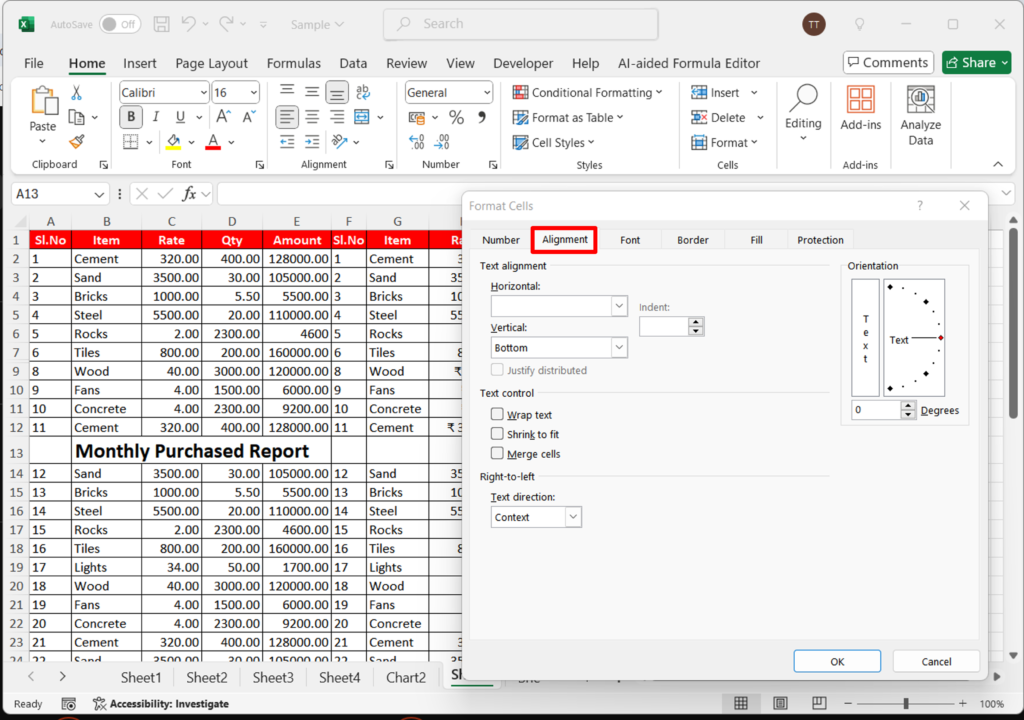Screen dimensions: 1024x720
Task: Enable Wrap text checkbox
Action: [497, 414]
